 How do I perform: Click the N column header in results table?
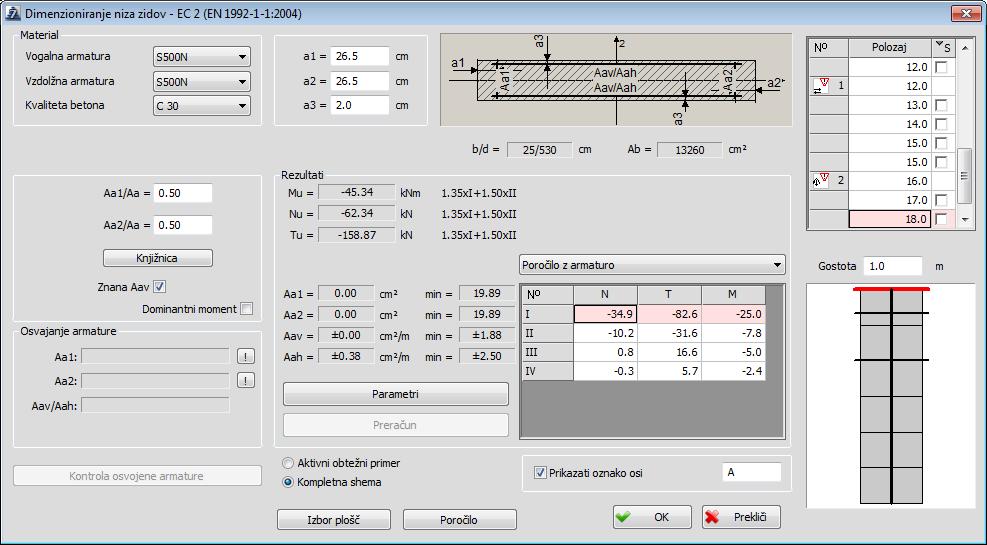coord(605,295)
